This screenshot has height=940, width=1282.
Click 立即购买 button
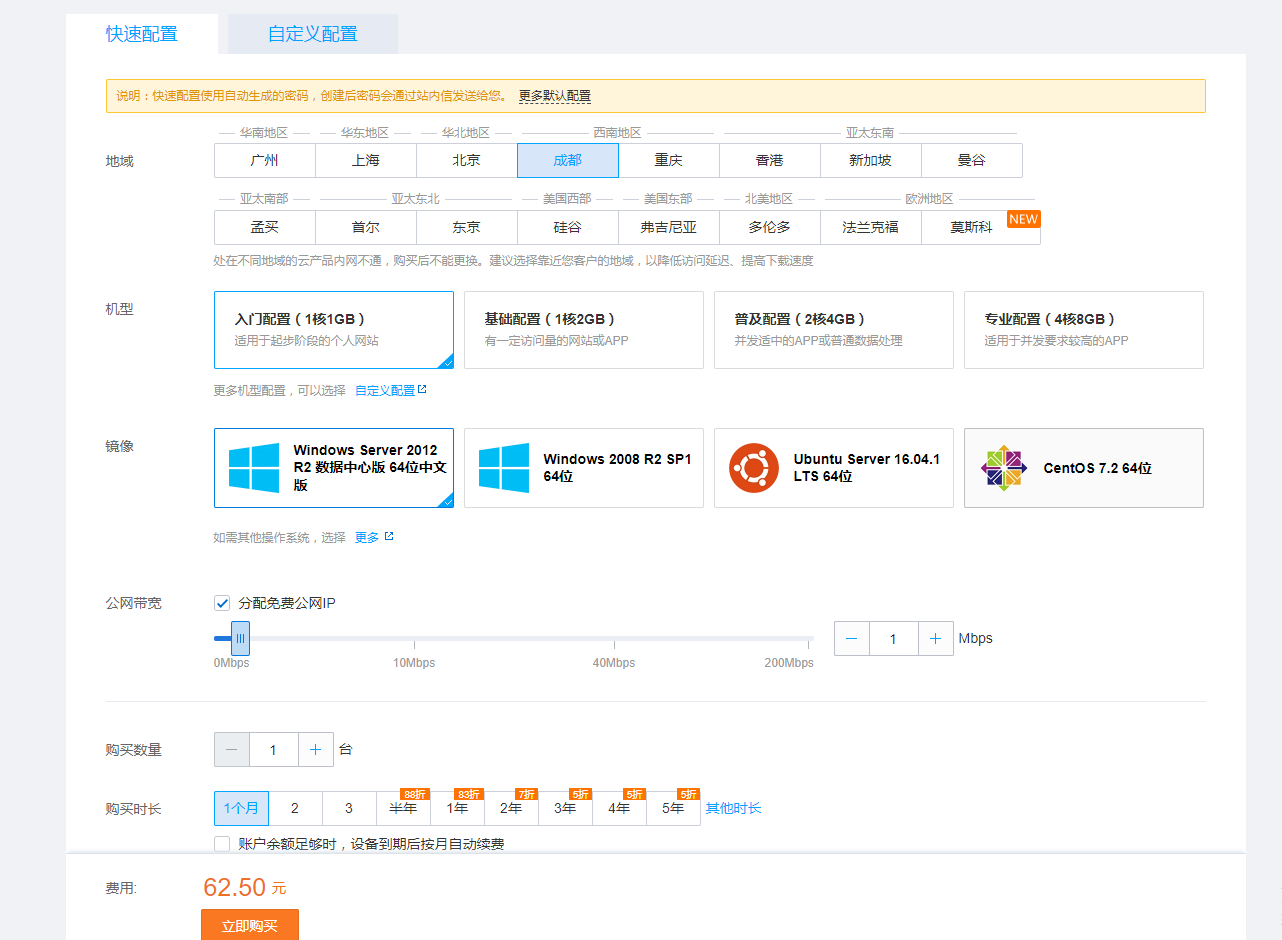pyautogui.click(x=250, y=926)
